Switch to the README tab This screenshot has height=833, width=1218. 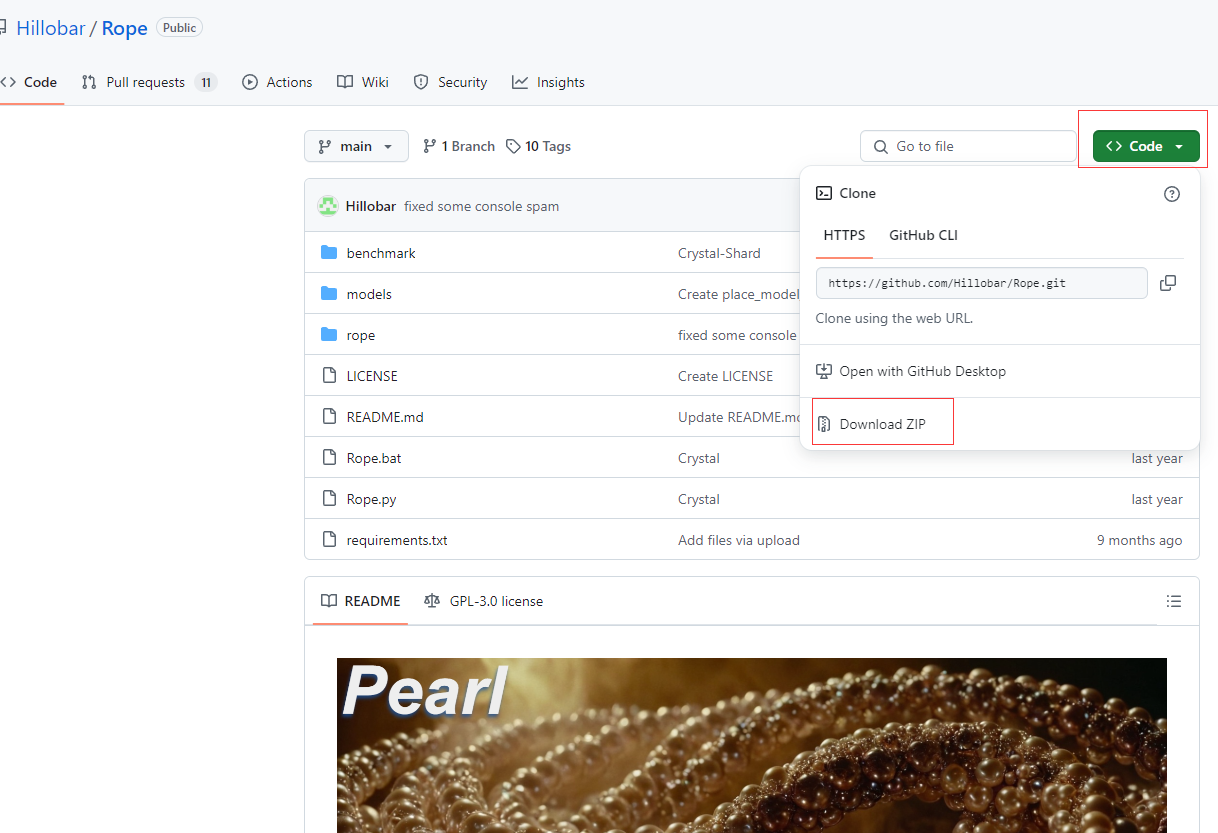360,601
